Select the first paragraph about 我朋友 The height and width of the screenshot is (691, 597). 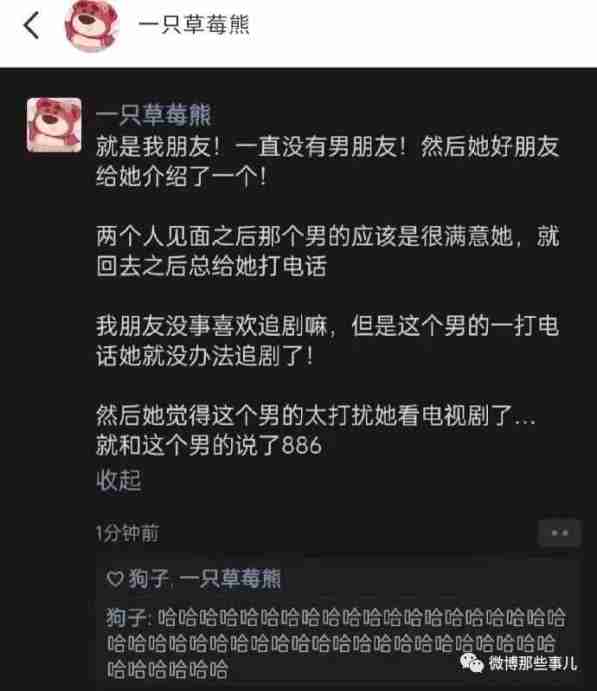[328, 162]
